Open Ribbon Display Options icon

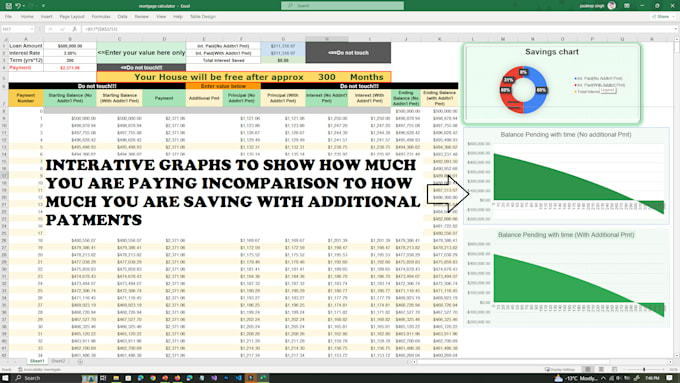627,6
